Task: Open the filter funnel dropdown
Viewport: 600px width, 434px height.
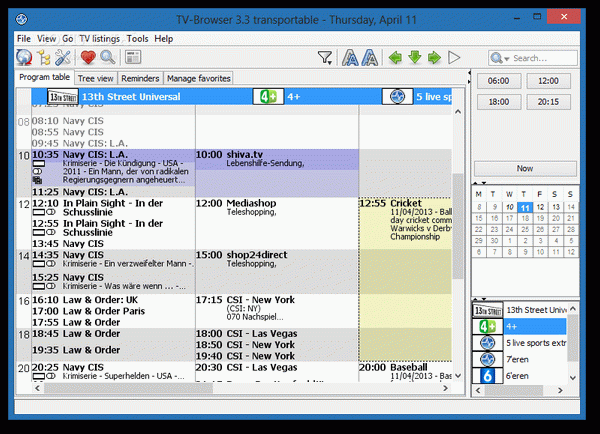Action: [x=325, y=58]
